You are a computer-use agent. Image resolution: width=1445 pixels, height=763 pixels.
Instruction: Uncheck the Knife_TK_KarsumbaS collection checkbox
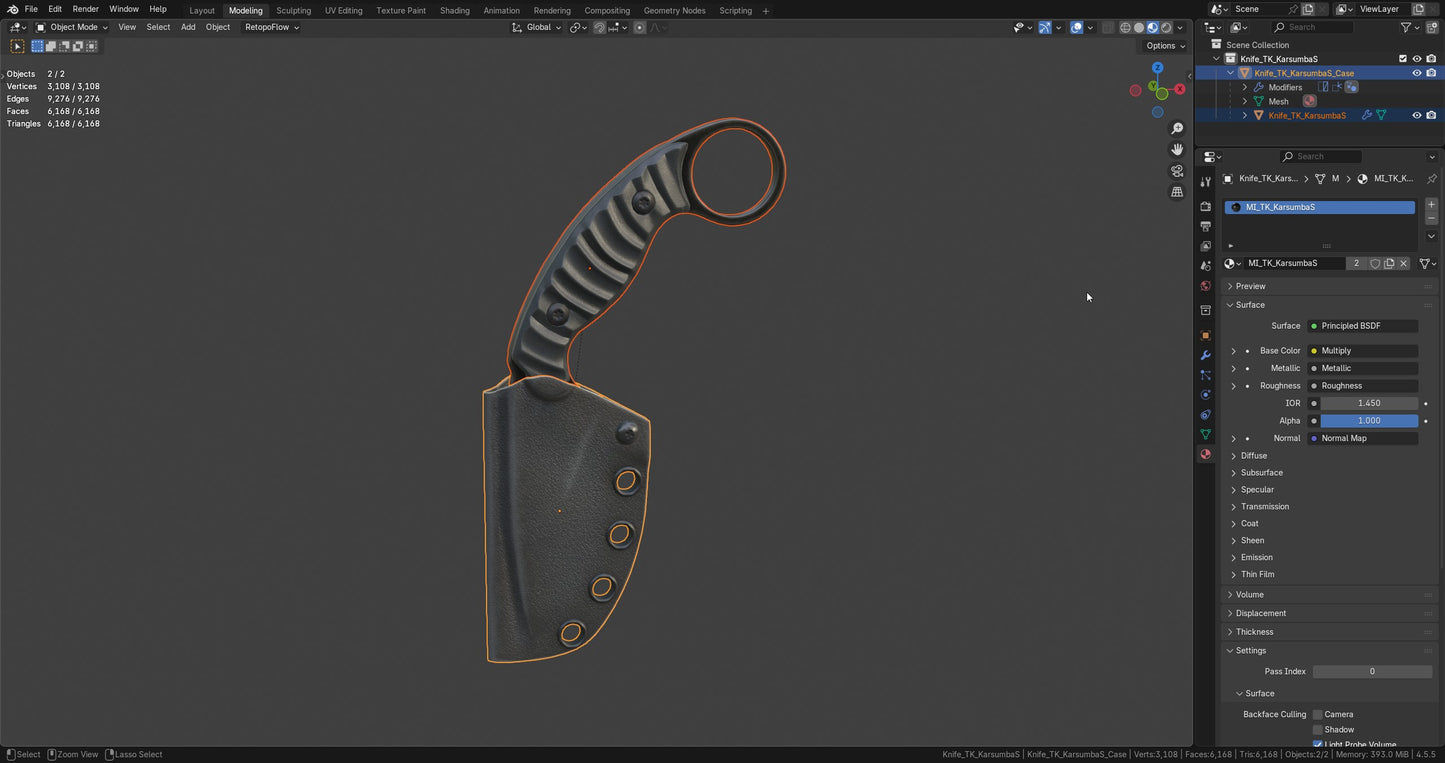1402,59
